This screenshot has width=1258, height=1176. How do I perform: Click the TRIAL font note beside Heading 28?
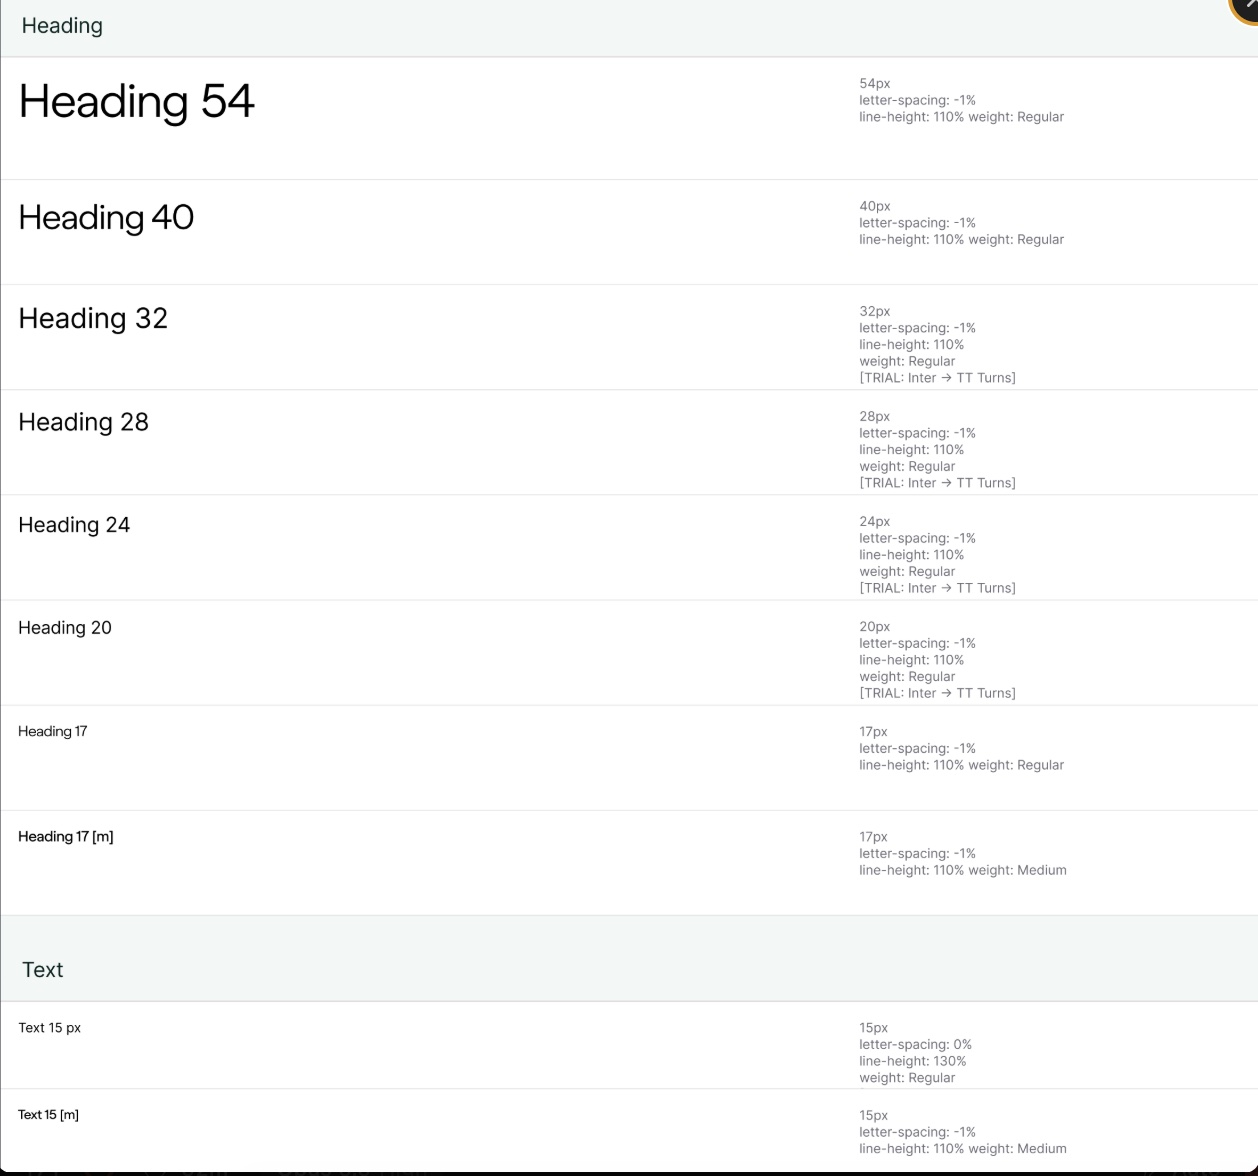coord(937,483)
